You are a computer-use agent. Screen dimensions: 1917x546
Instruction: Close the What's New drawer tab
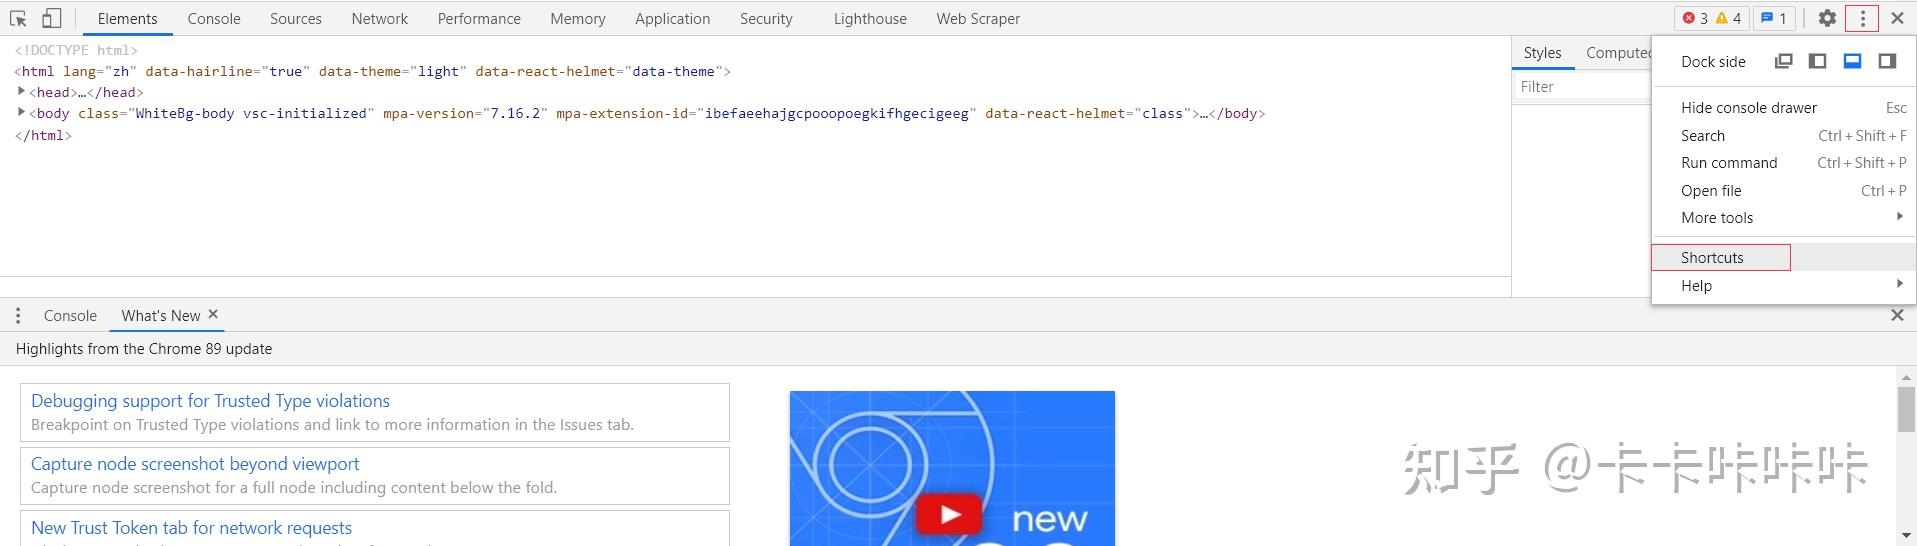coord(213,314)
